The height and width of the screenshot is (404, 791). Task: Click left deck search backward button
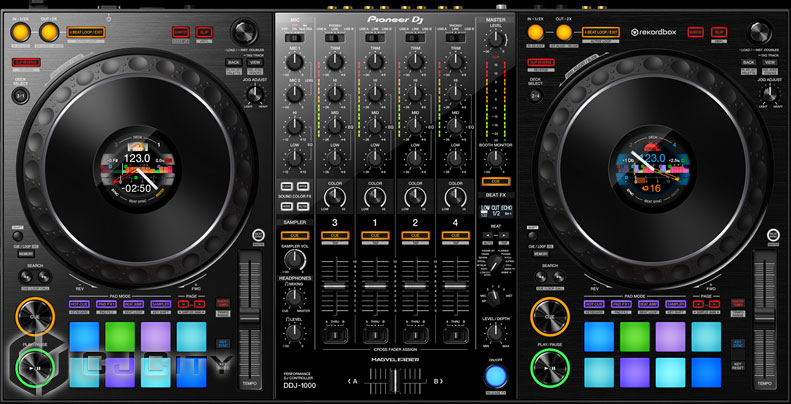coord(26,277)
